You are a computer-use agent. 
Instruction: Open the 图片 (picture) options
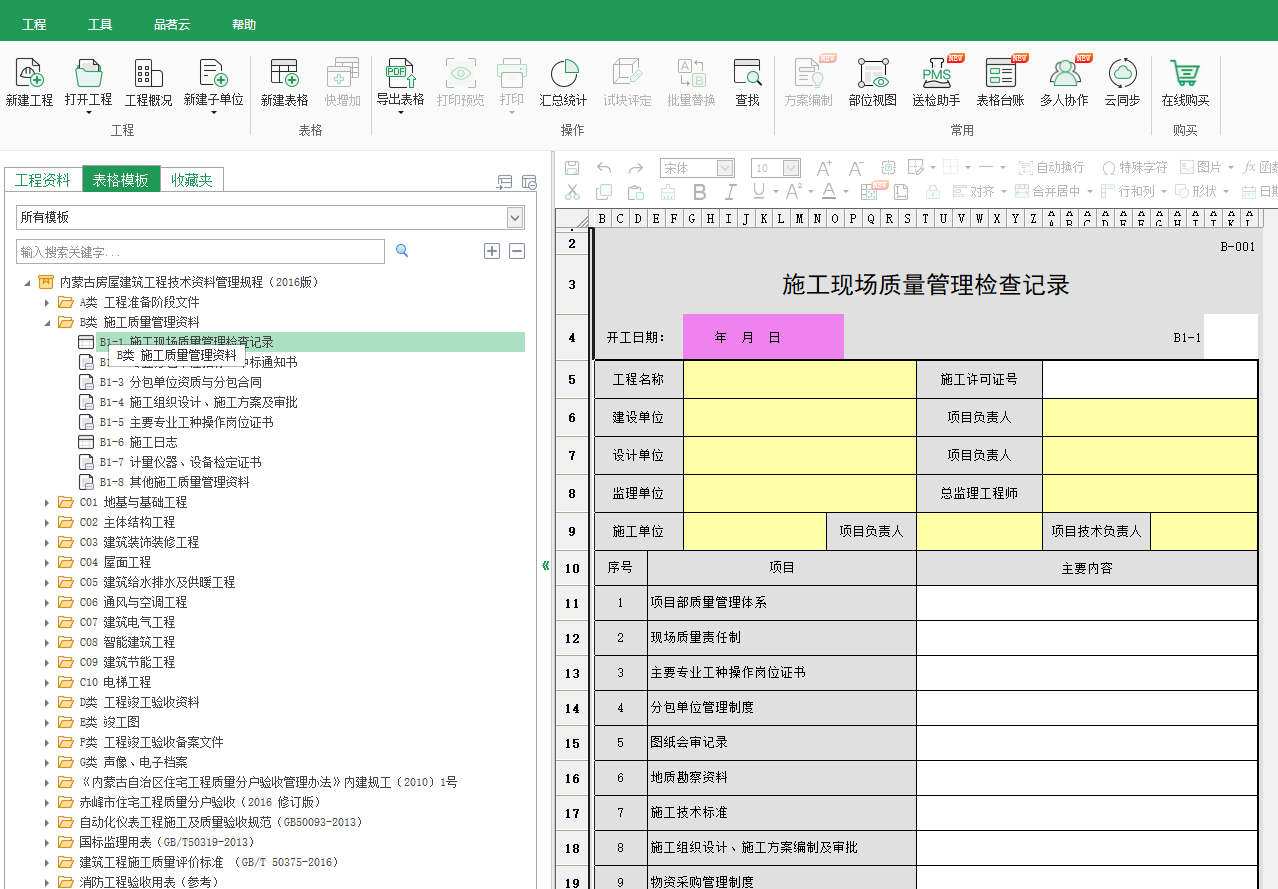(1205, 168)
